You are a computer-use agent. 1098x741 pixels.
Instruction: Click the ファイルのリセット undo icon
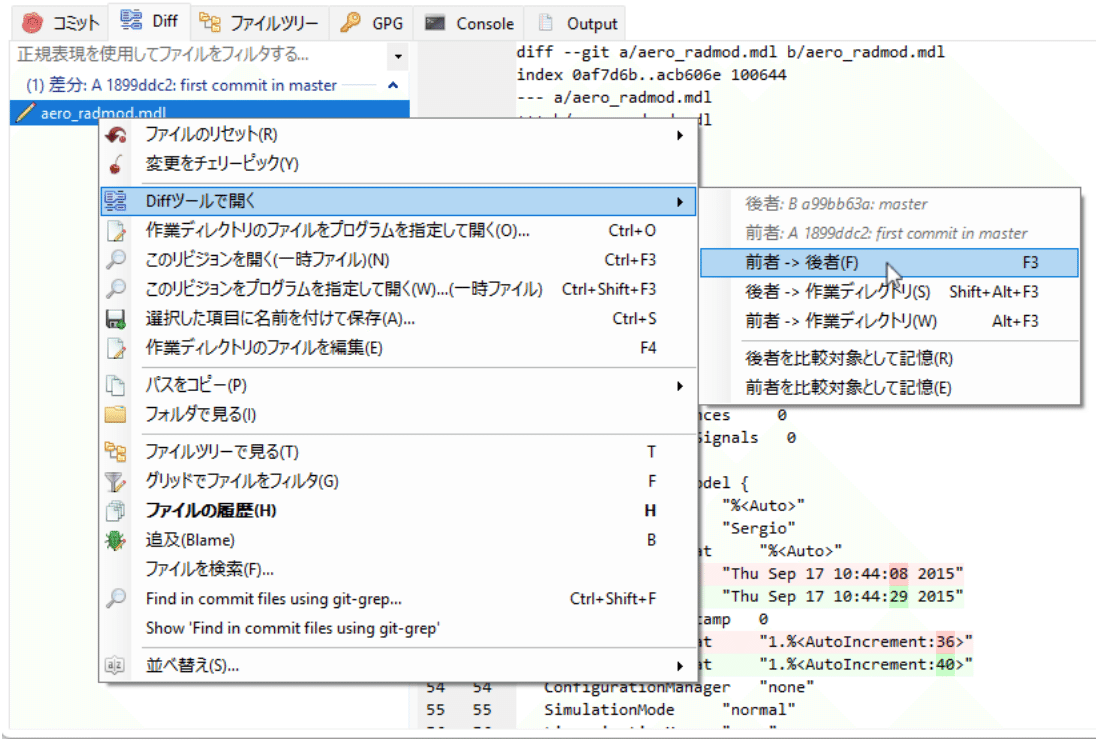[x=116, y=134]
